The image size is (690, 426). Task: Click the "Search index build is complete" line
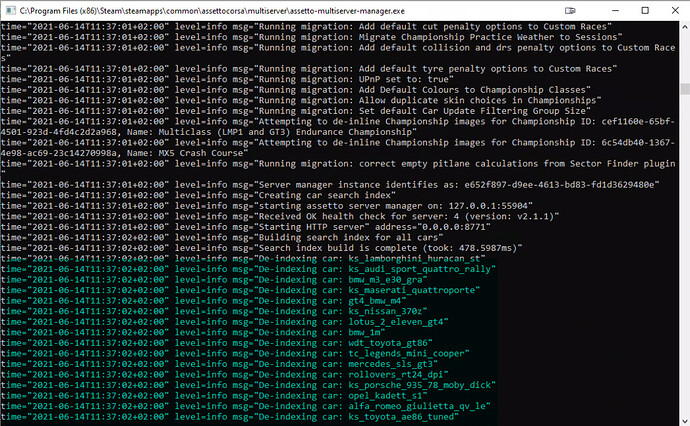click(x=261, y=248)
